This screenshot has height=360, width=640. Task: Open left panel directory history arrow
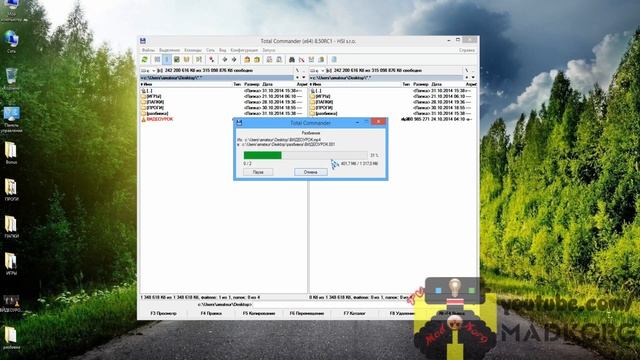pos(304,77)
